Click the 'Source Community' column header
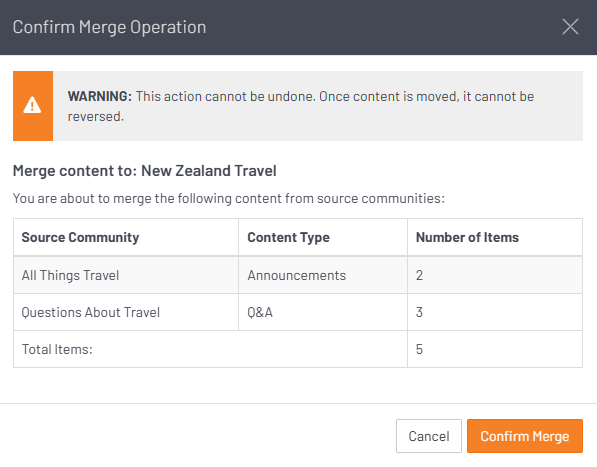The image size is (597, 467). click(x=126, y=237)
